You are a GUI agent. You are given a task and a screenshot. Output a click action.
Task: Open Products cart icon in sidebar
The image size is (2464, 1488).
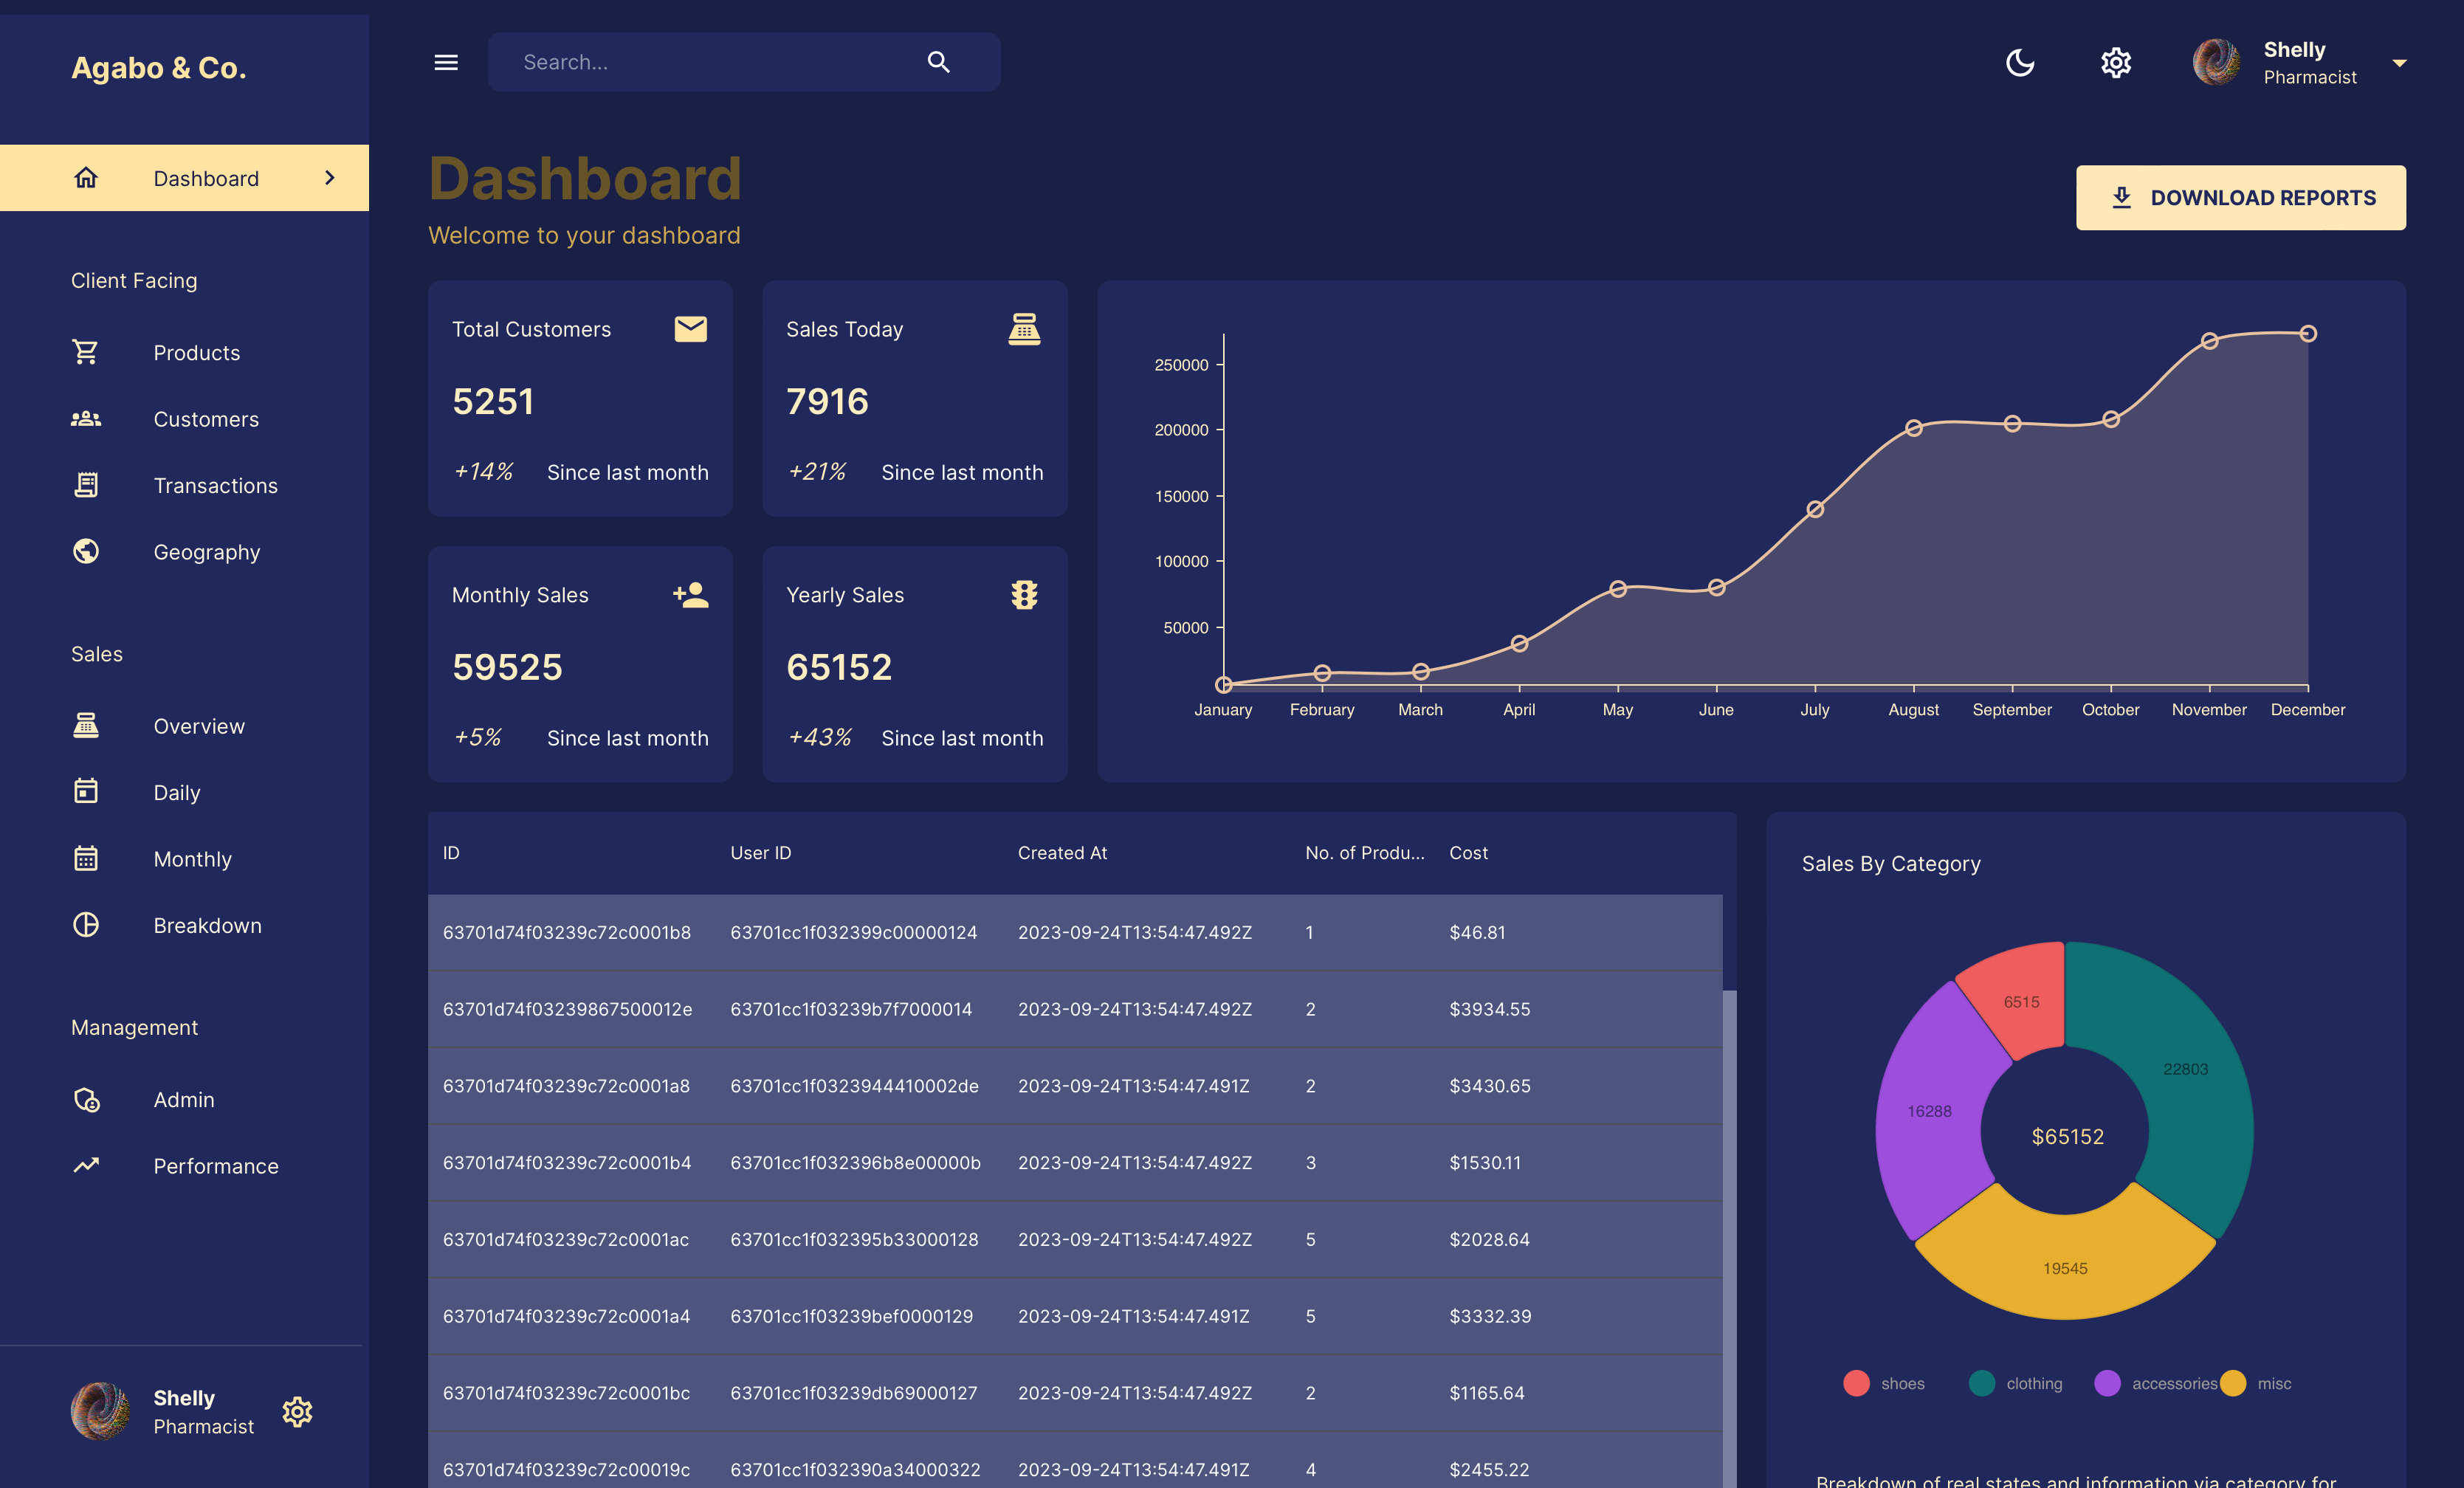86,352
